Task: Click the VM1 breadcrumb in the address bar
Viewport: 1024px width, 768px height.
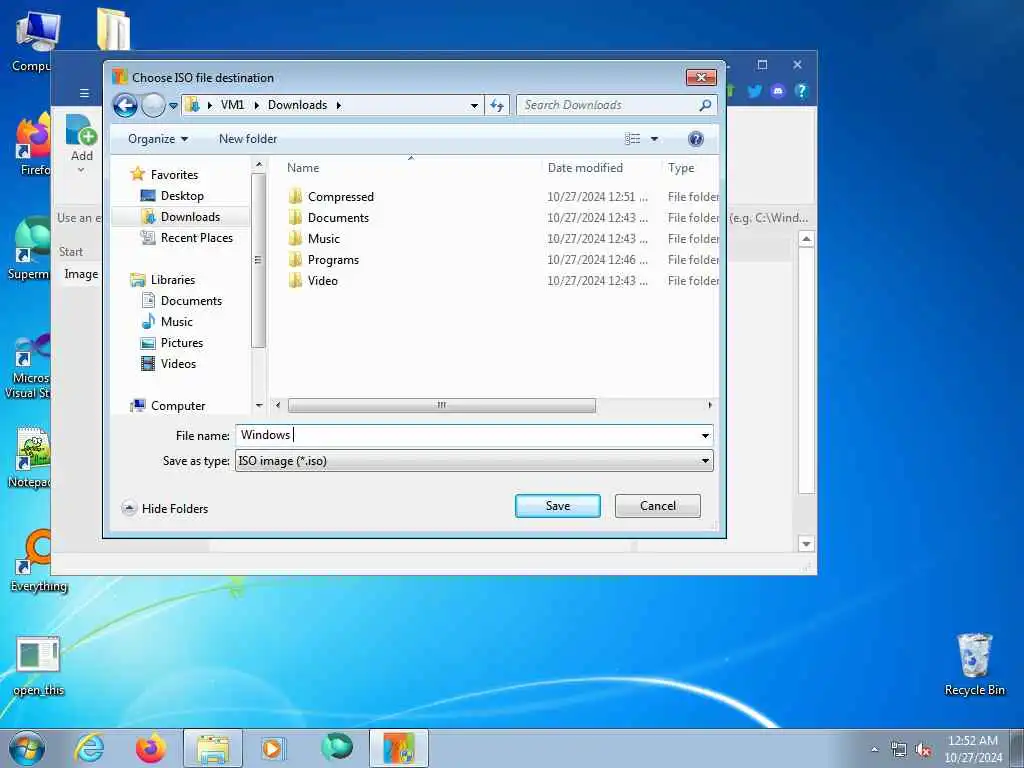Action: point(232,104)
